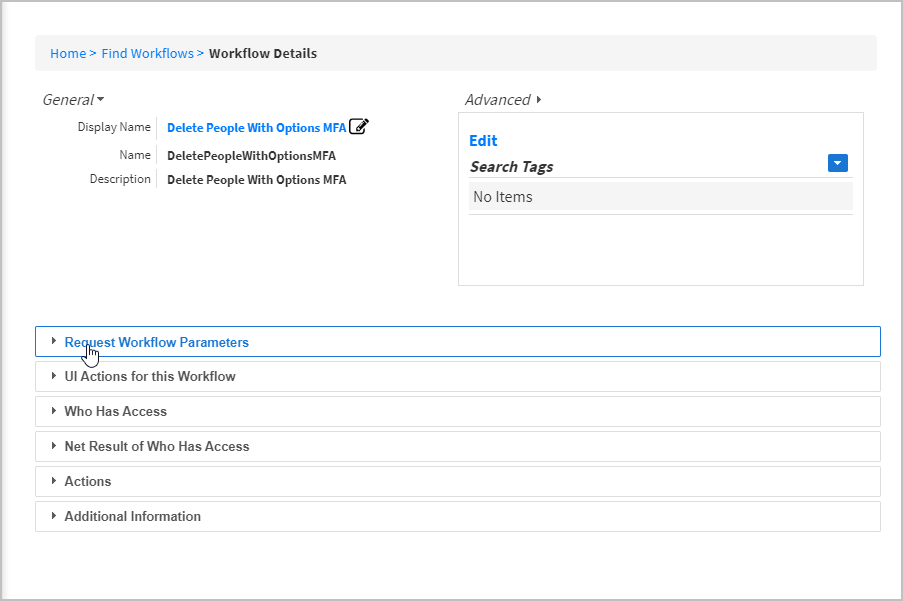Image resolution: width=903 pixels, height=601 pixels.
Task: Click the caret next to the General heading
Action: click(x=100, y=99)
